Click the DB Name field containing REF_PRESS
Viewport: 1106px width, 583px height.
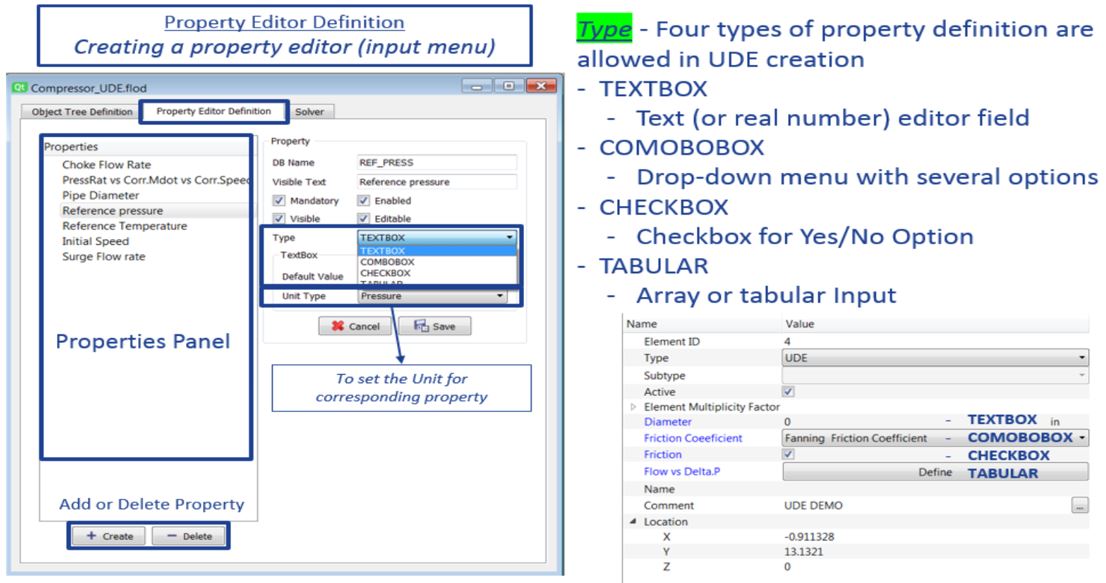point(436,163)
